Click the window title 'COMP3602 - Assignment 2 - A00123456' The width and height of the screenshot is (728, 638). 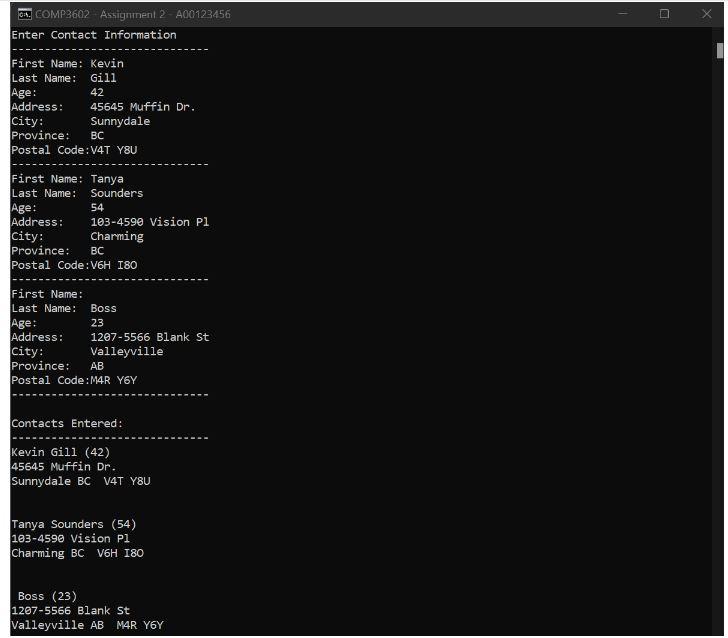tap(133, 14)
